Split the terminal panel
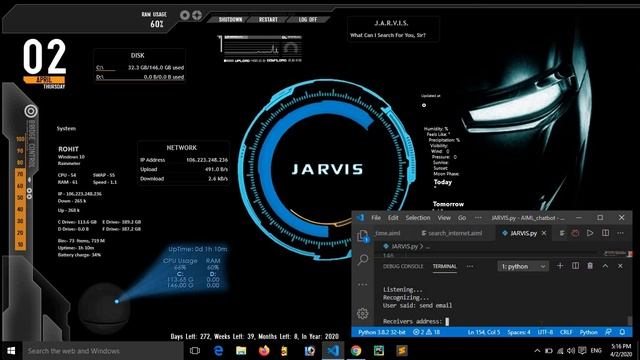The image size is (640, 360). 575,266
